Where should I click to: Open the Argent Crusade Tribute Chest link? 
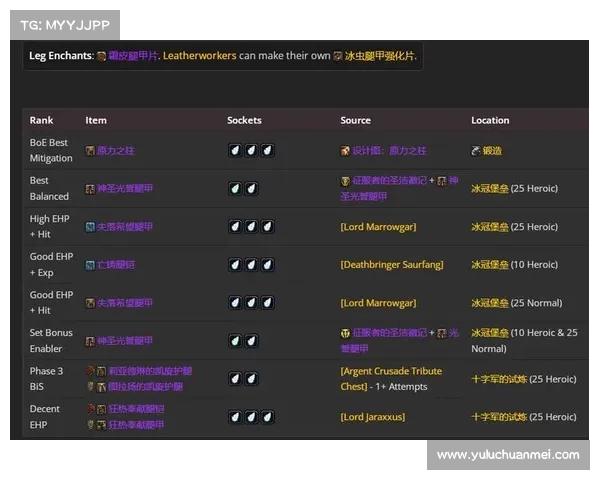click(x=391, y=379)
